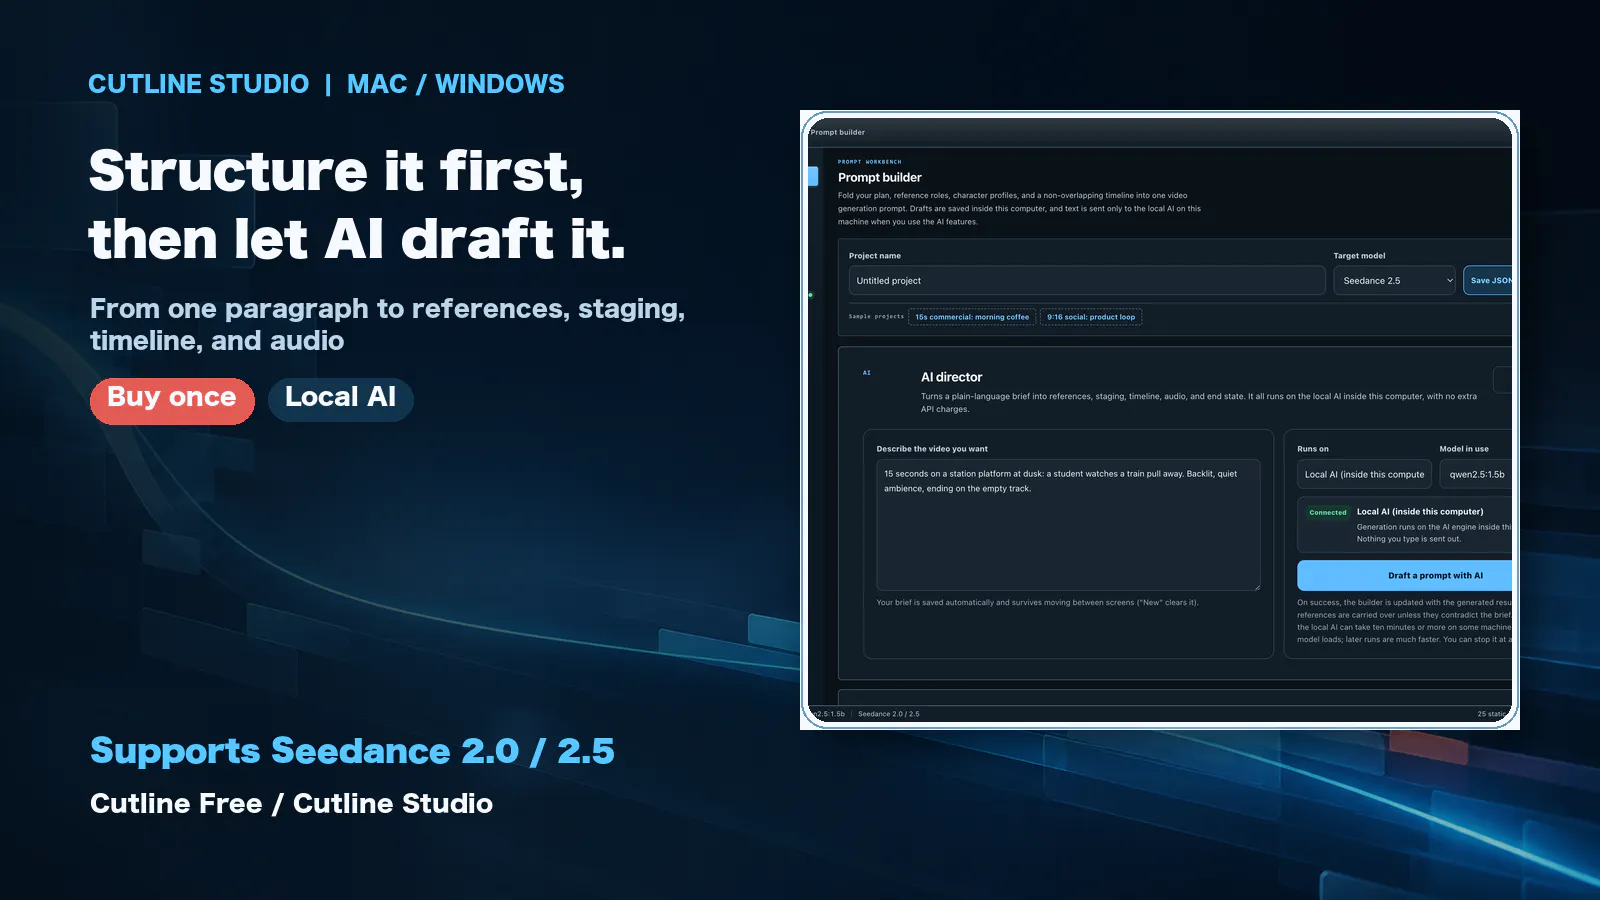Load the '9:16 social: product loop' sample project
The height and width of the screenshot is (900, 1600).
[x=1091, y=317]
